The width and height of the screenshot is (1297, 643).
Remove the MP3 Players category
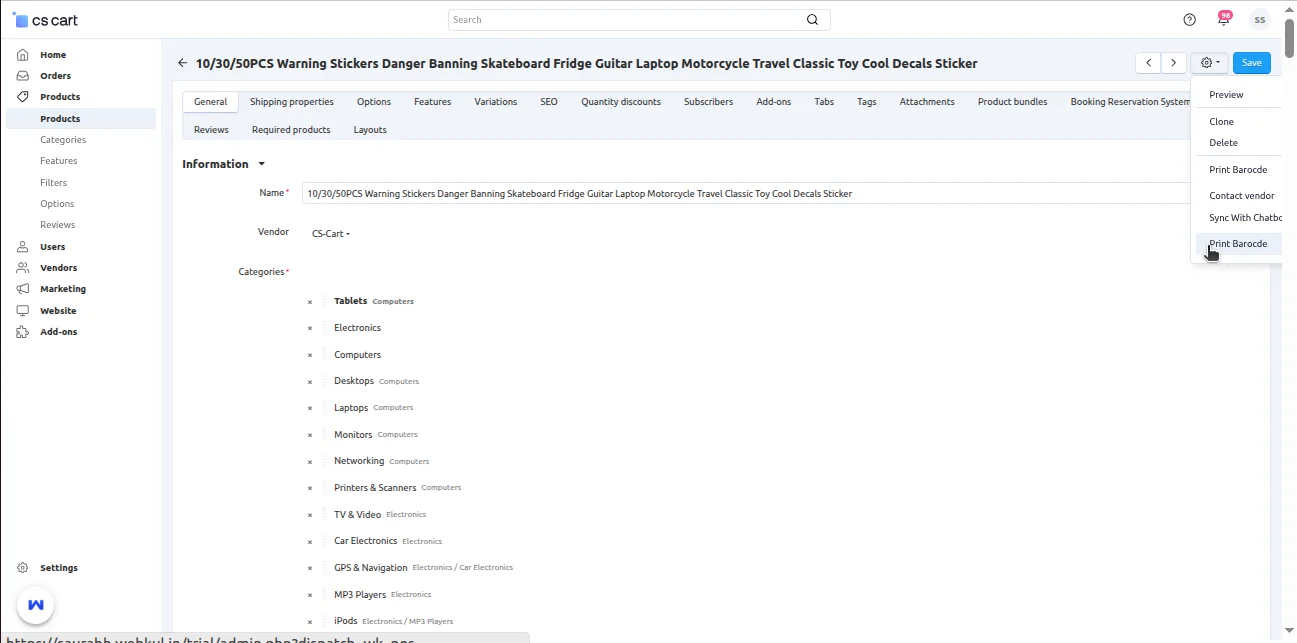pos(310,595)
